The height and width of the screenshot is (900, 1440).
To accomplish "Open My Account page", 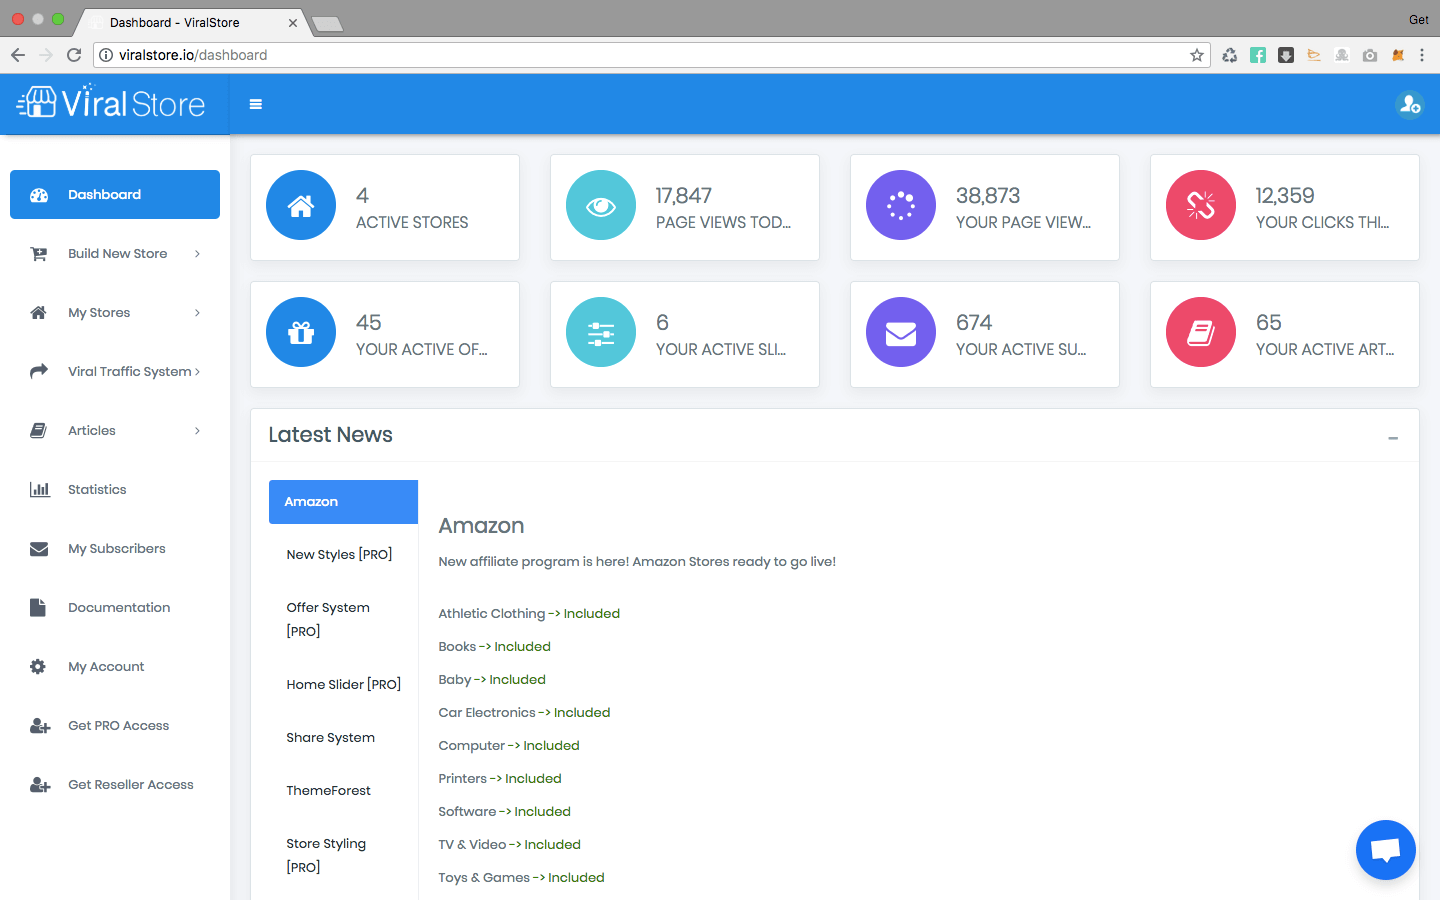I will pos(115,667).
